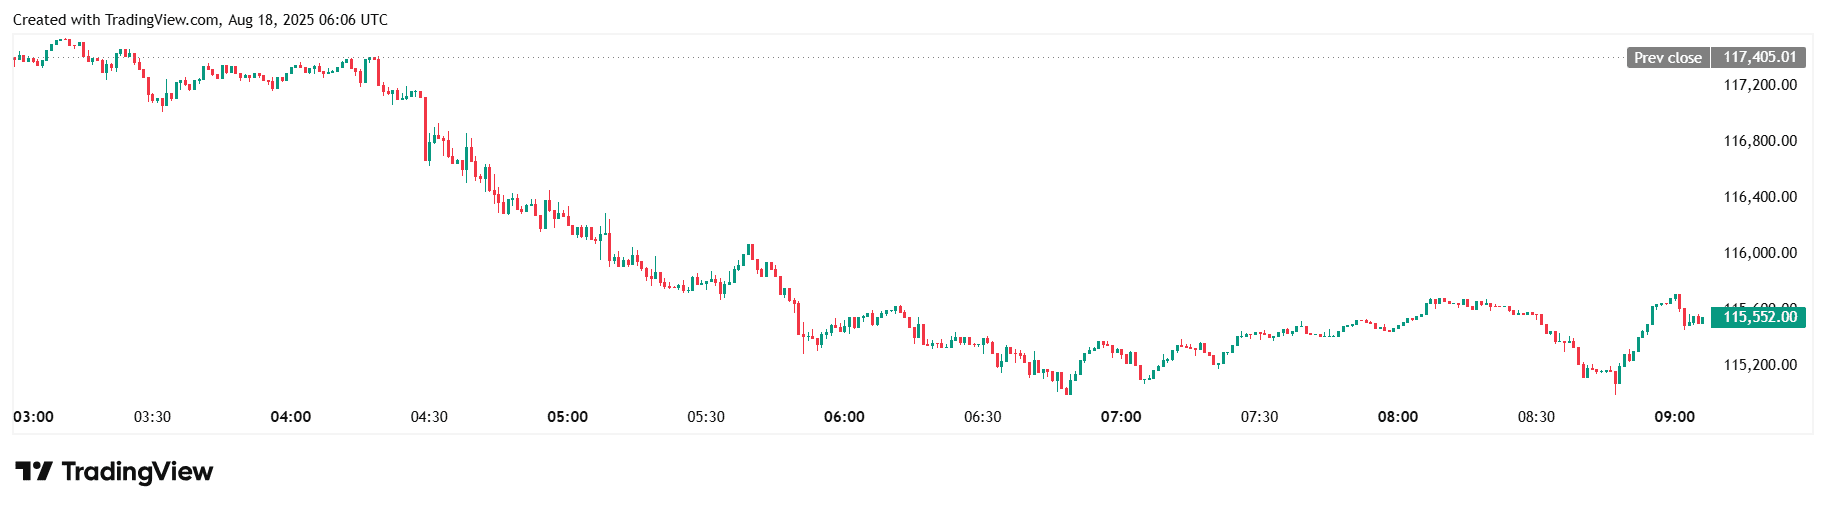Click the 117,405.01 previous close value

[1759, 58]
